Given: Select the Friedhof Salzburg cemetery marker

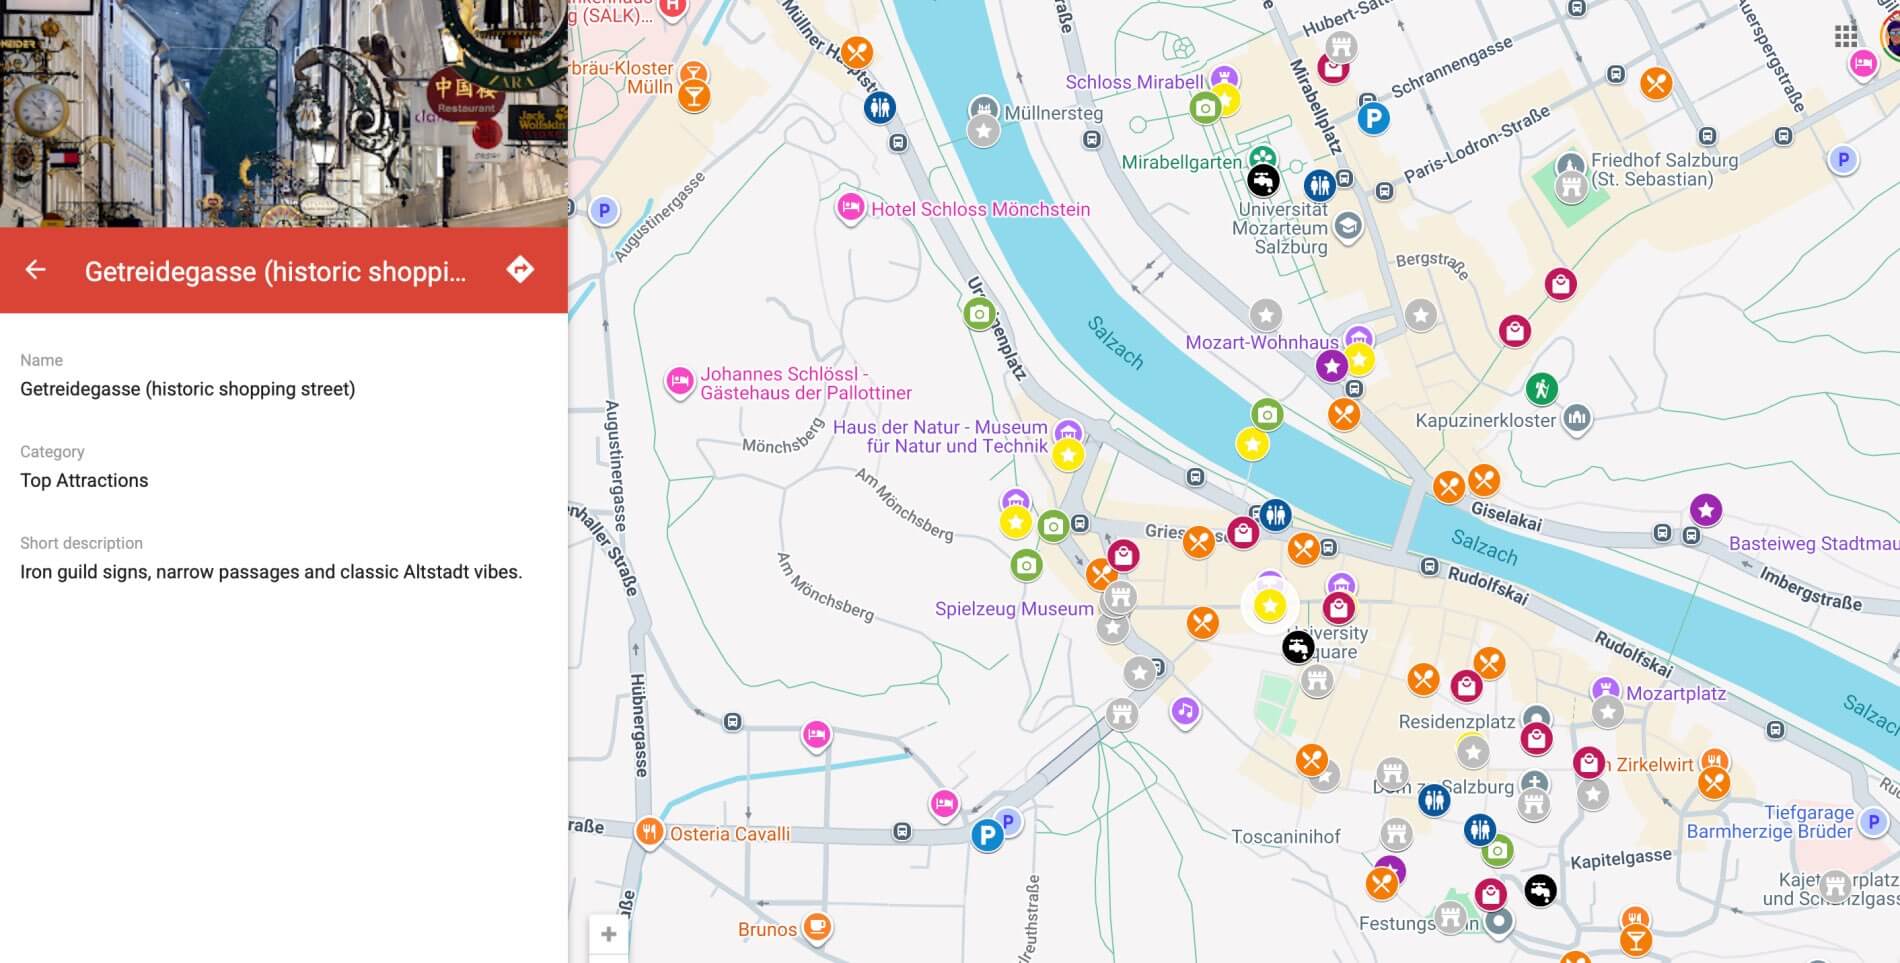Looking at the screenshot, I should click(1571, 165).
